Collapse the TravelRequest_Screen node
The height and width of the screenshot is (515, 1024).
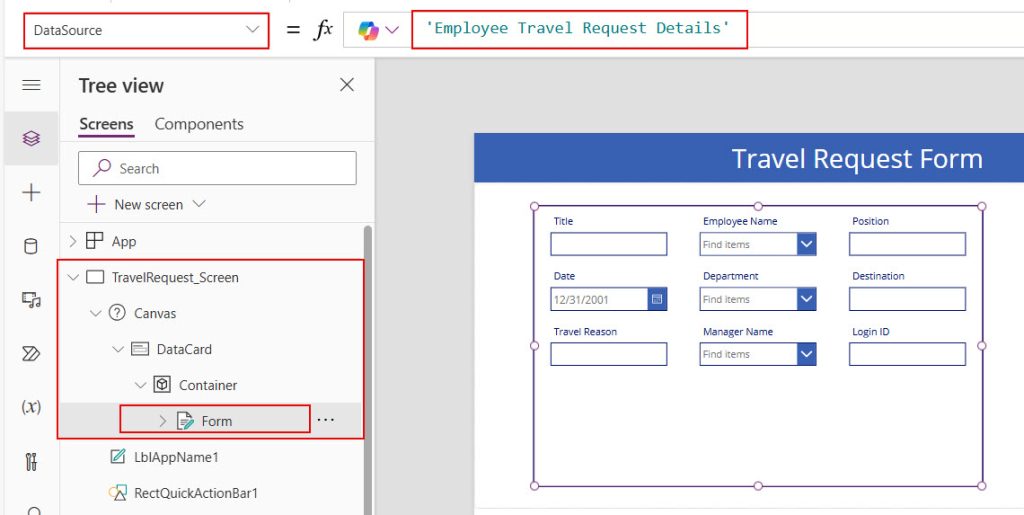[73, 277]
